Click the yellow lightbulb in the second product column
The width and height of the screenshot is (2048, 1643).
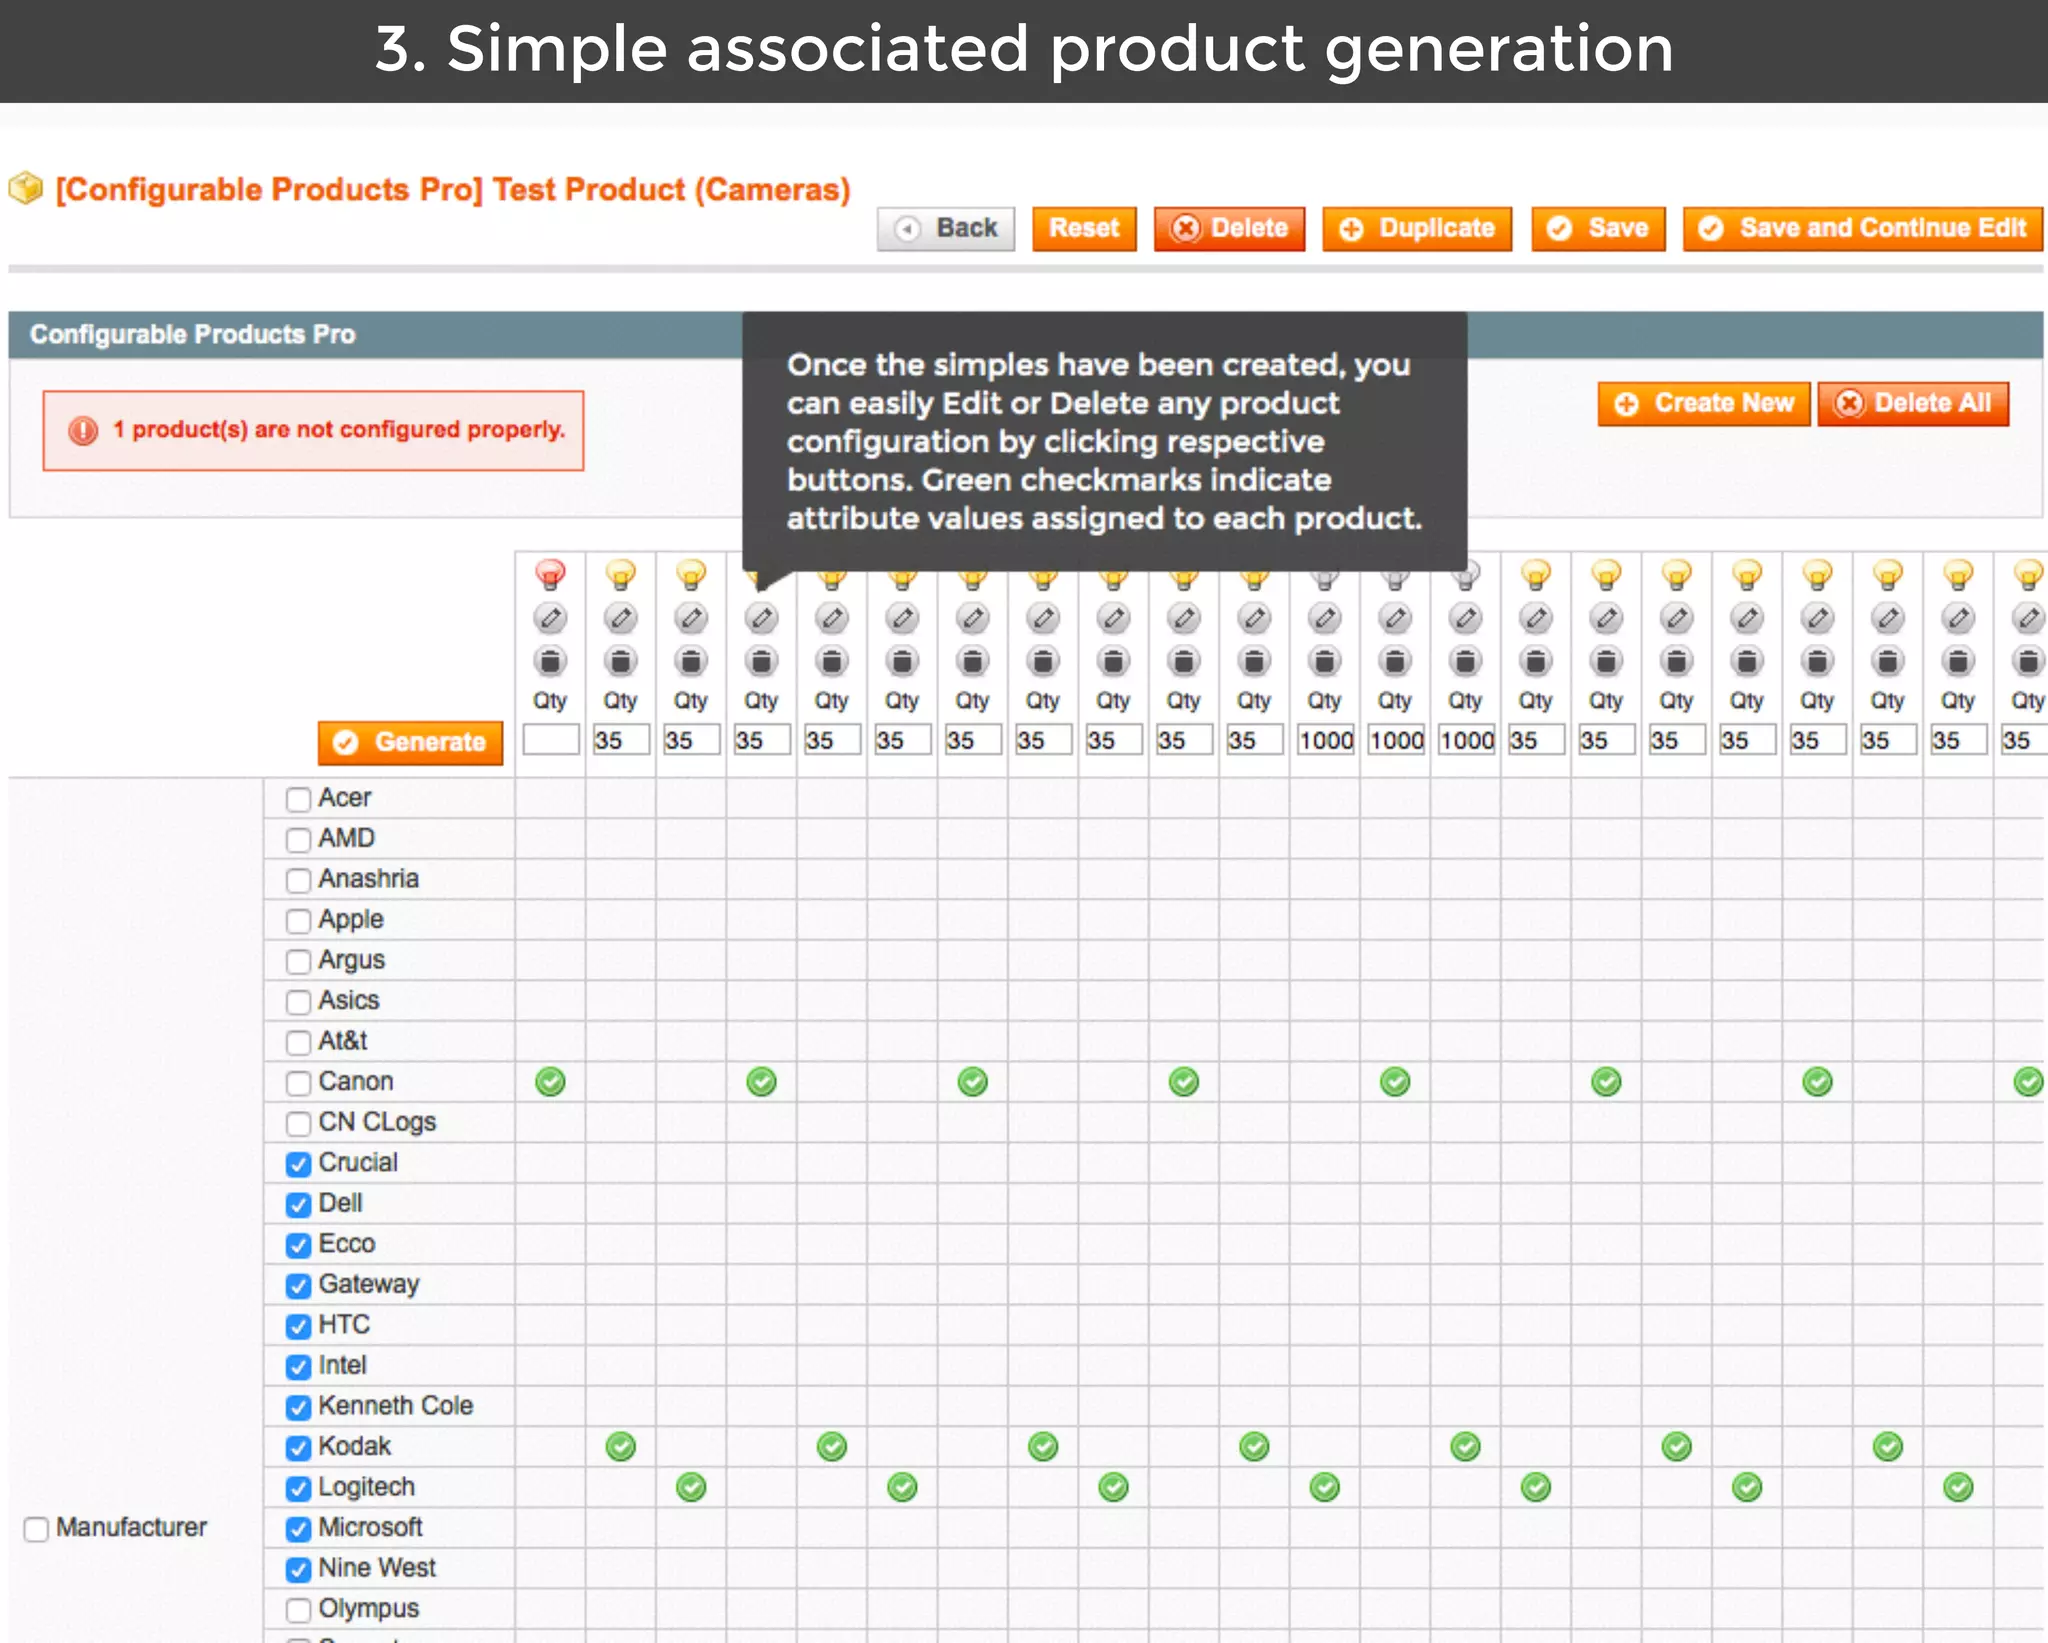(620, 575)
